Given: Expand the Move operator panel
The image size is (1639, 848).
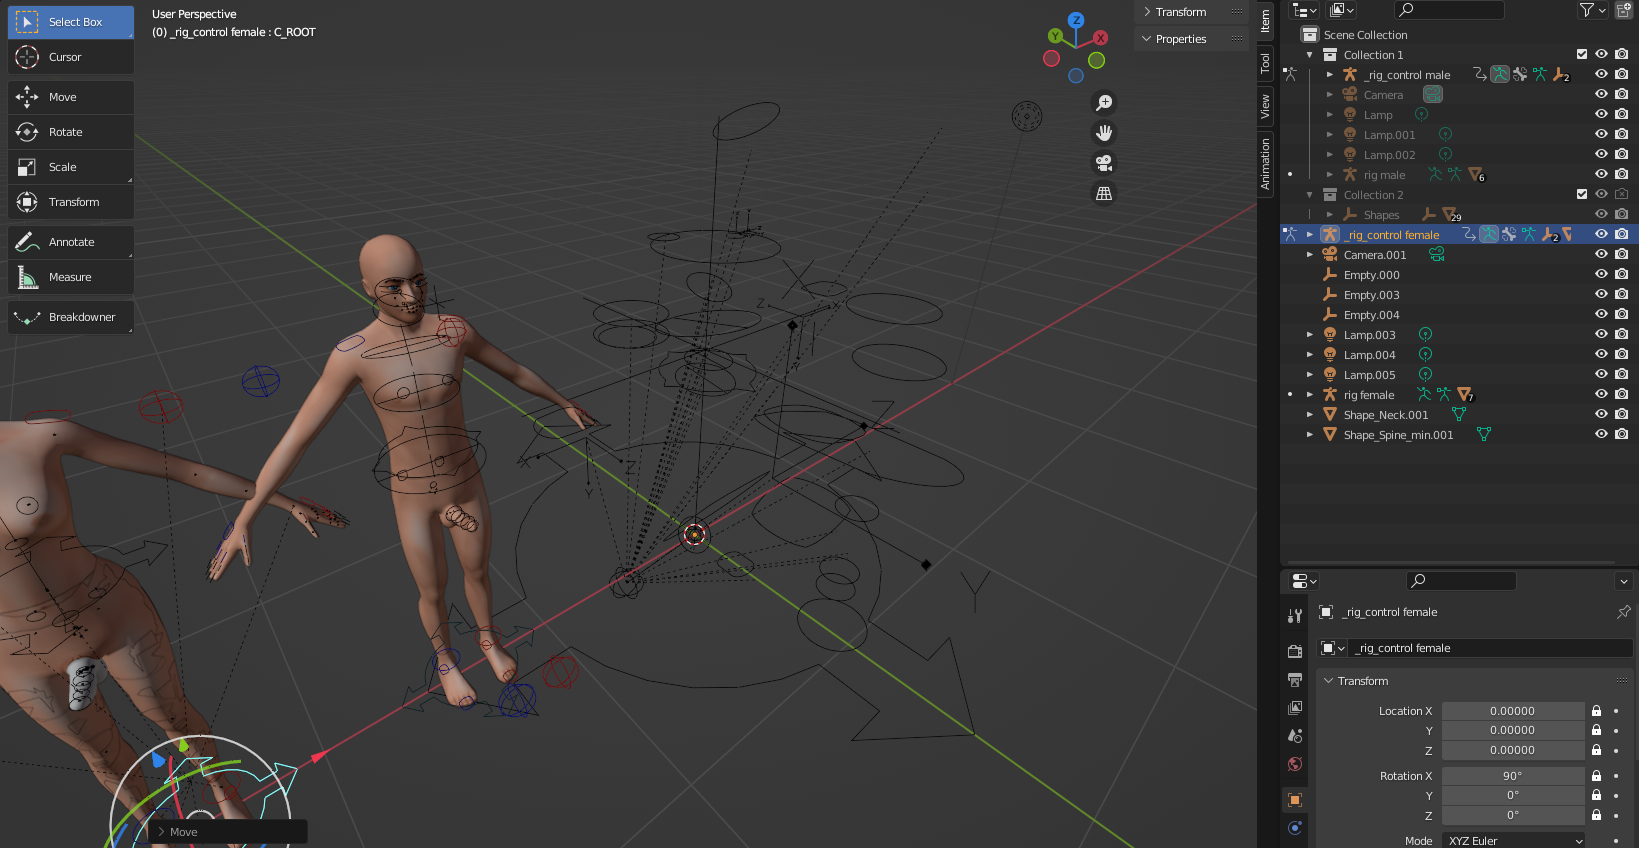Looking at the screenshot, I should [228, 832].
